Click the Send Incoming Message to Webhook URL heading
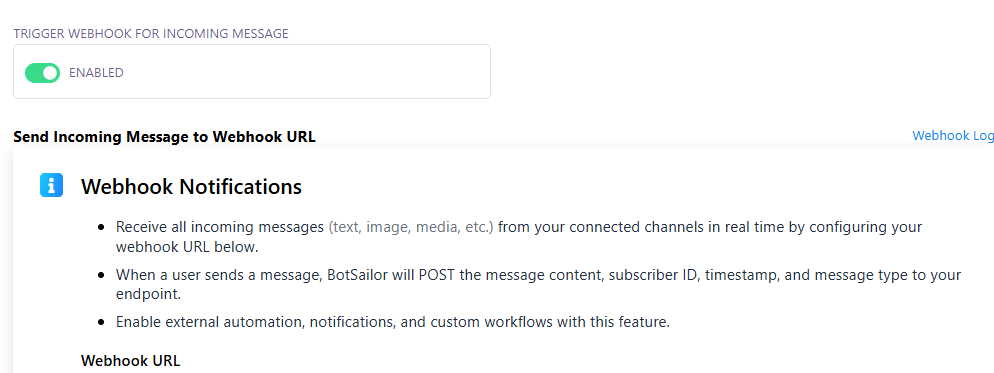 164,136
